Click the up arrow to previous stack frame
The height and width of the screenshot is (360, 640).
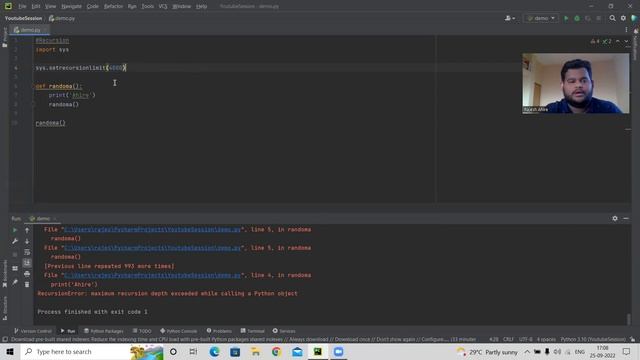(x=27, y=230)
